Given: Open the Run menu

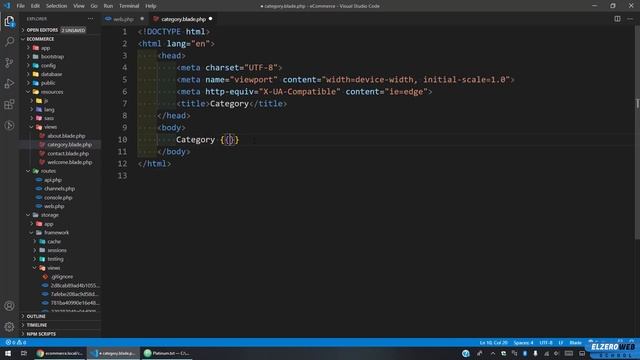Looking at the screenshot, I should (108, 6).
